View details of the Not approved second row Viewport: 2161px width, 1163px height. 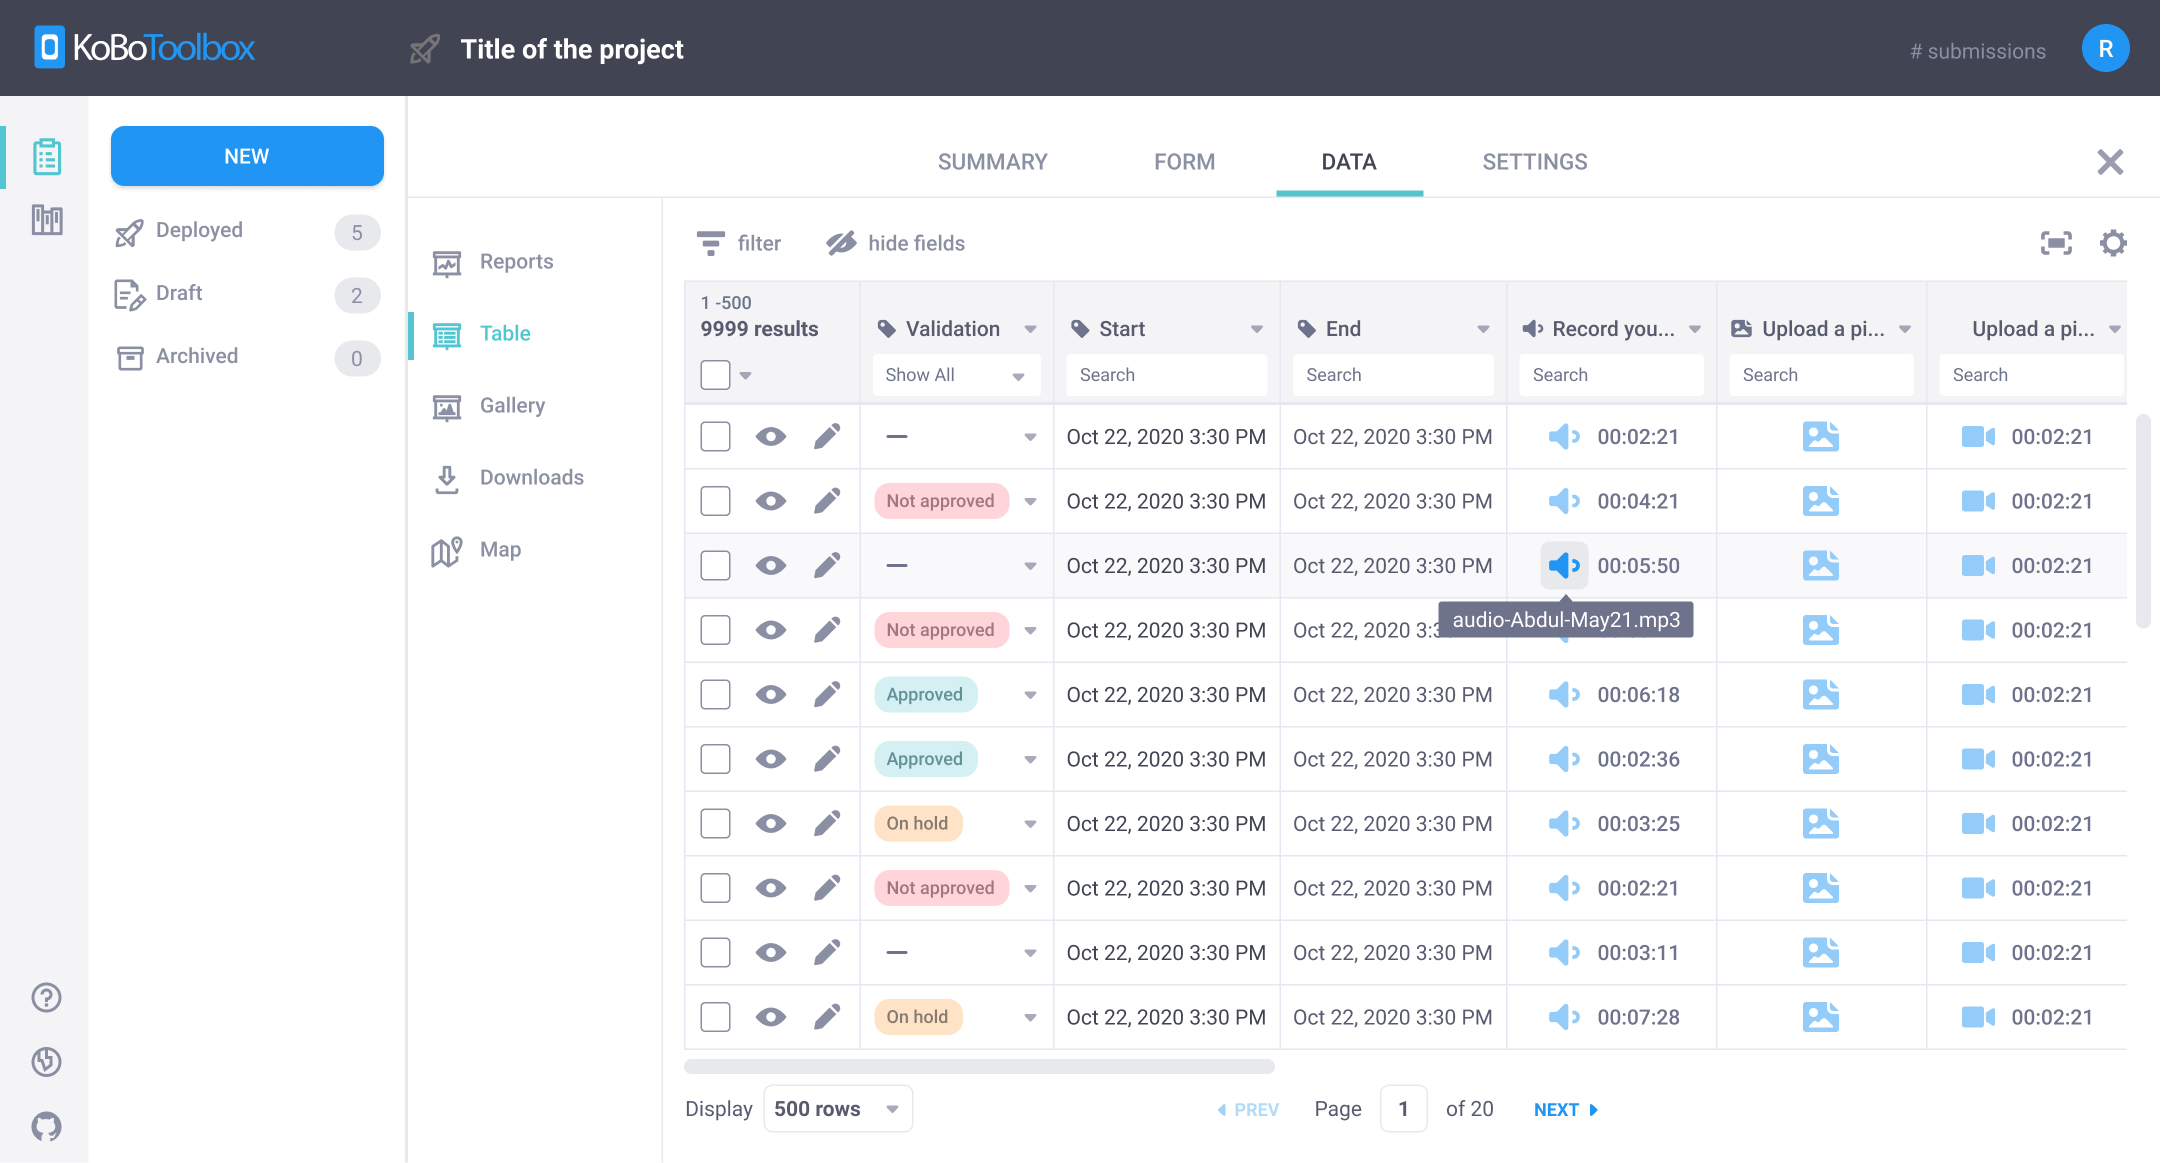point(770,500)
